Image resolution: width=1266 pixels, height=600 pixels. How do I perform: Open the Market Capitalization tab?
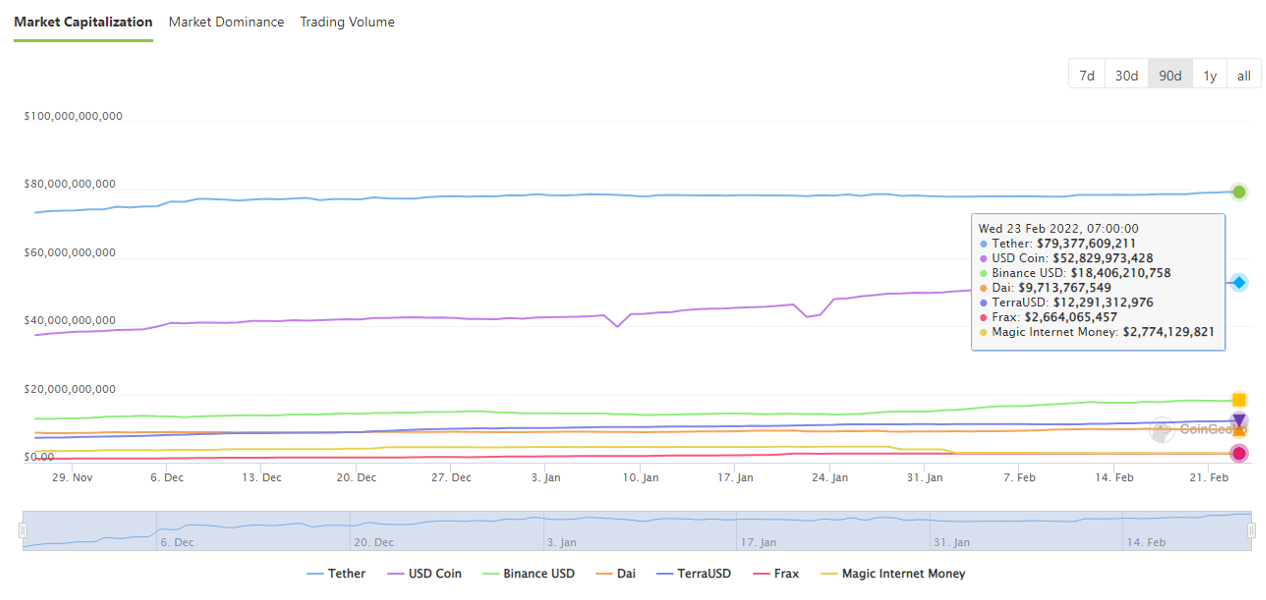[x=83, y=22]
